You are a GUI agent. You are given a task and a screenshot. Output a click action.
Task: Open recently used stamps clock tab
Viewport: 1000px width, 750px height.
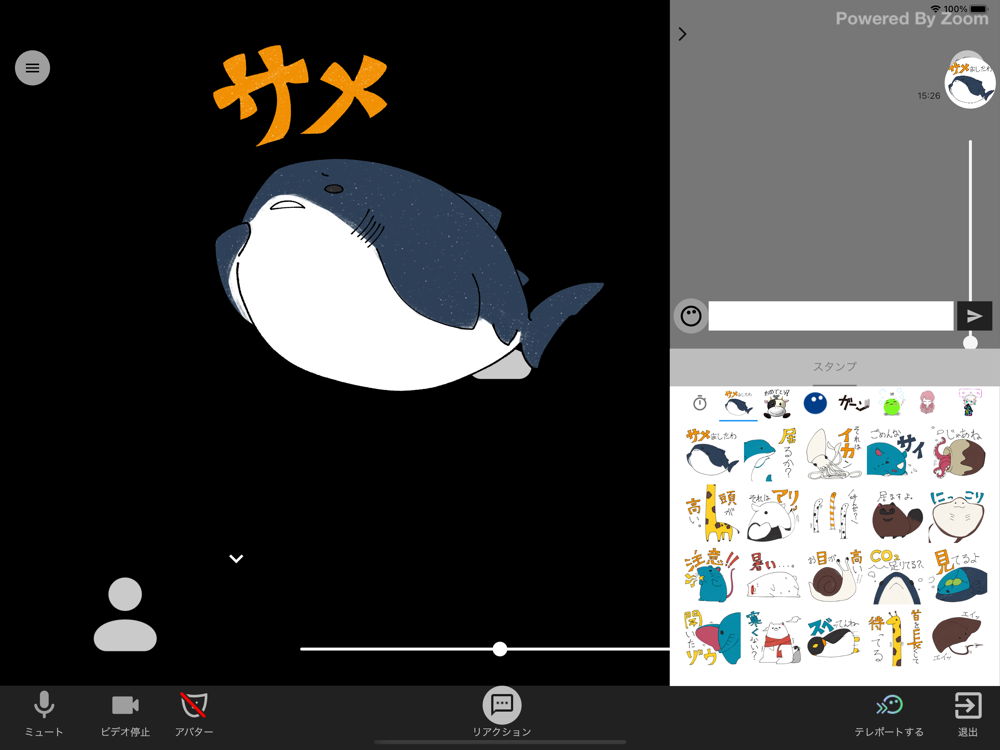(700, 403)
